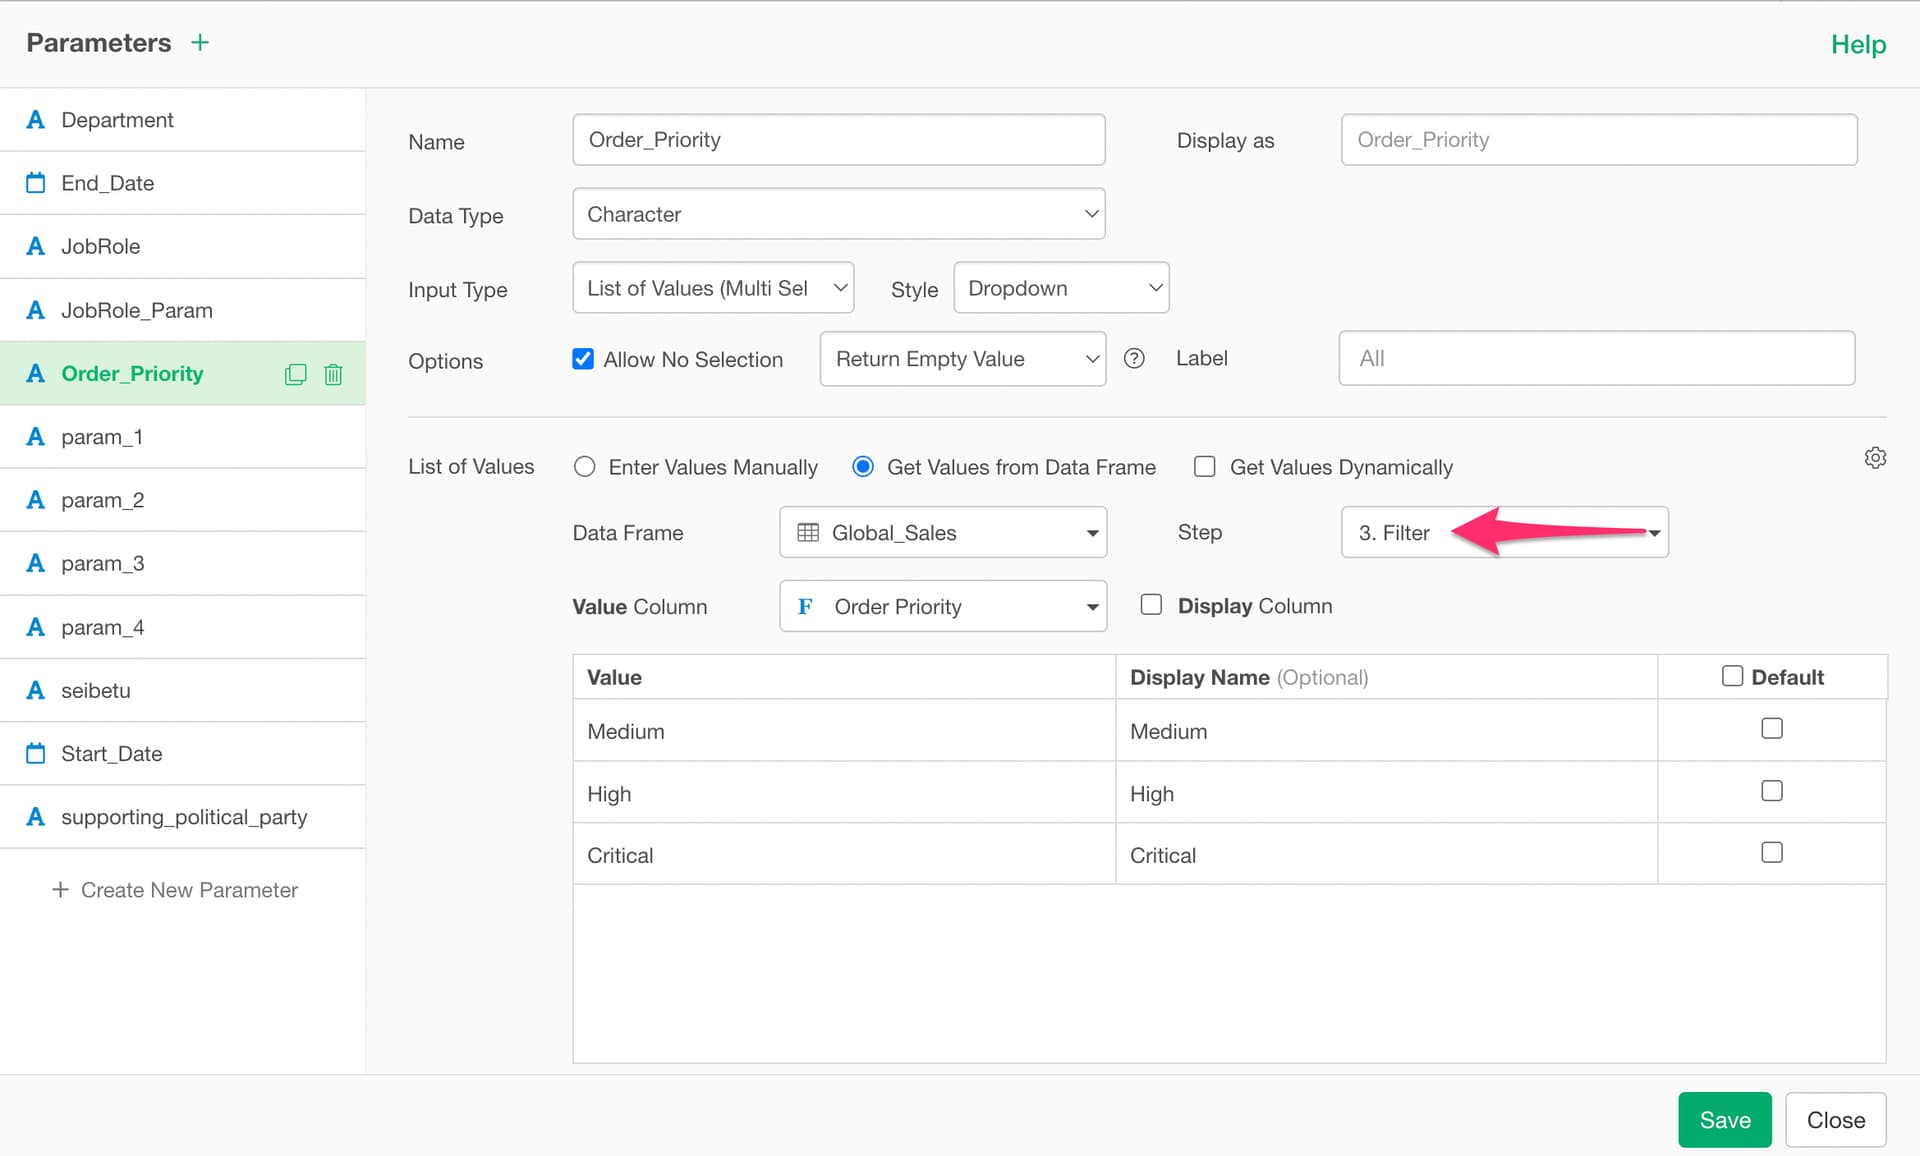Open the Input Type dropdown
Screen dimensions: 1920x1156
[713, 288]
